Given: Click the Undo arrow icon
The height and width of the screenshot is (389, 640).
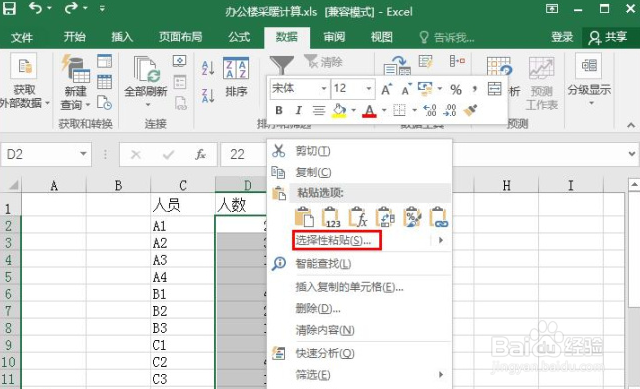Looking at the screenshot, I should pyautogui.click(x=35, y=8).
